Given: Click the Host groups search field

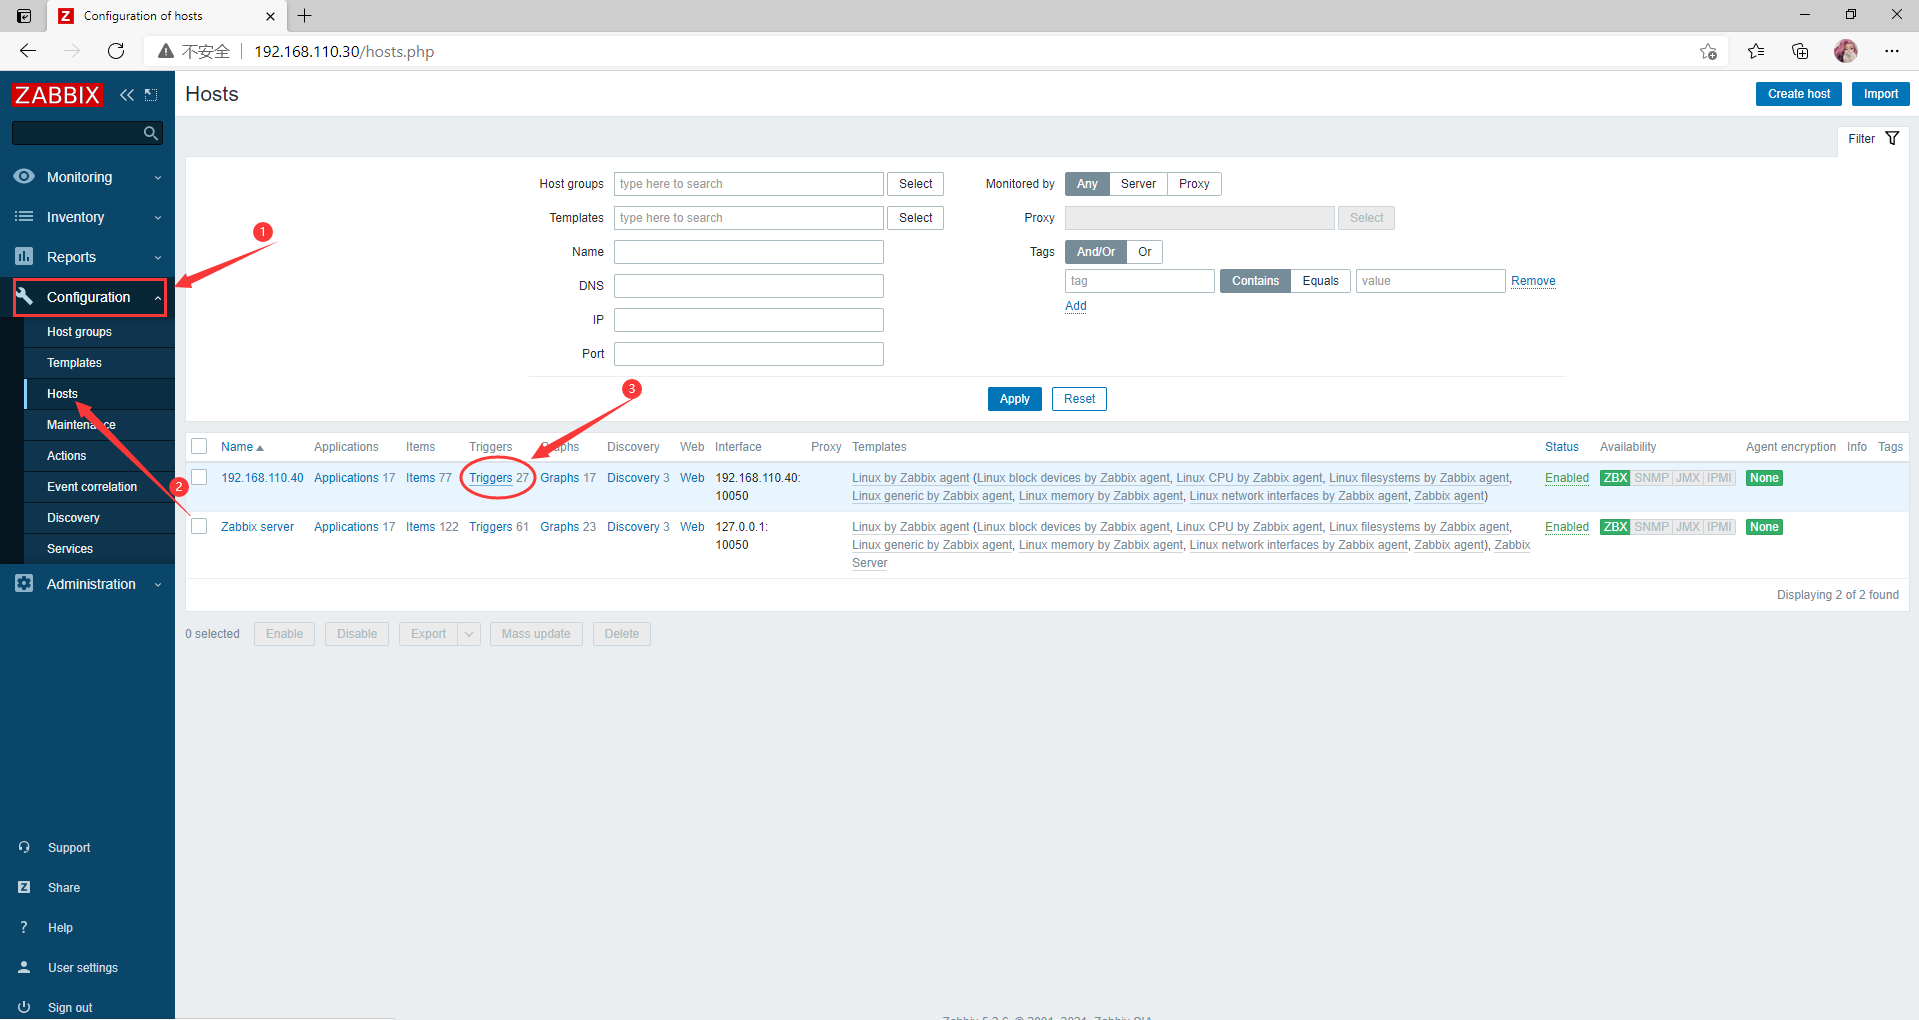Looking at the screenshot, I should (x=749, y=184).
